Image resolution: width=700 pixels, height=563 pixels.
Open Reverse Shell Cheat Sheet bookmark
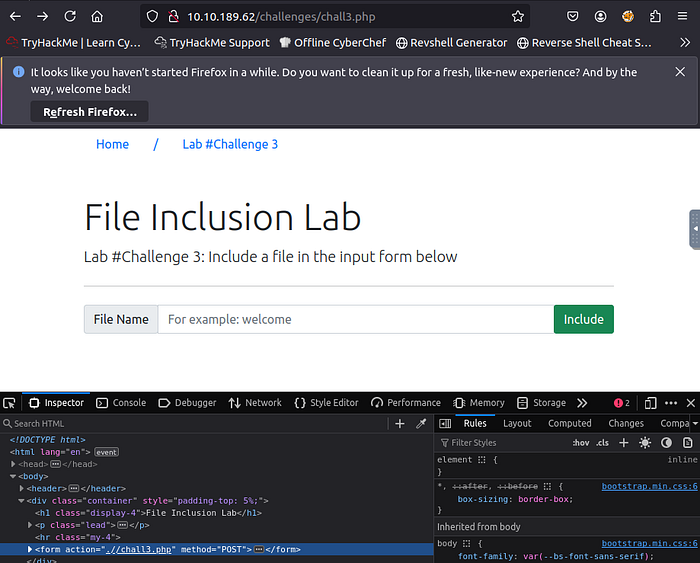pyautogui.click(x=584, y=42)
